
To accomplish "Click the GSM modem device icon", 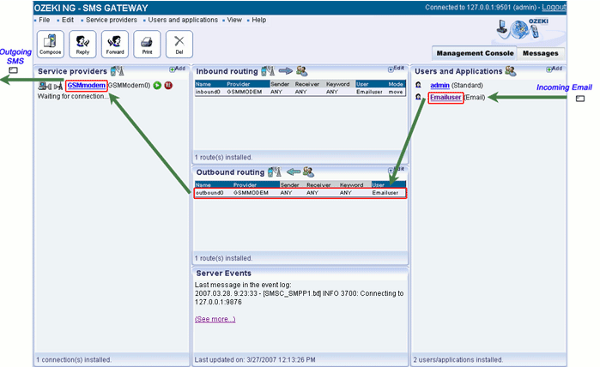I will pyautogui.click(x=50, y=86).
